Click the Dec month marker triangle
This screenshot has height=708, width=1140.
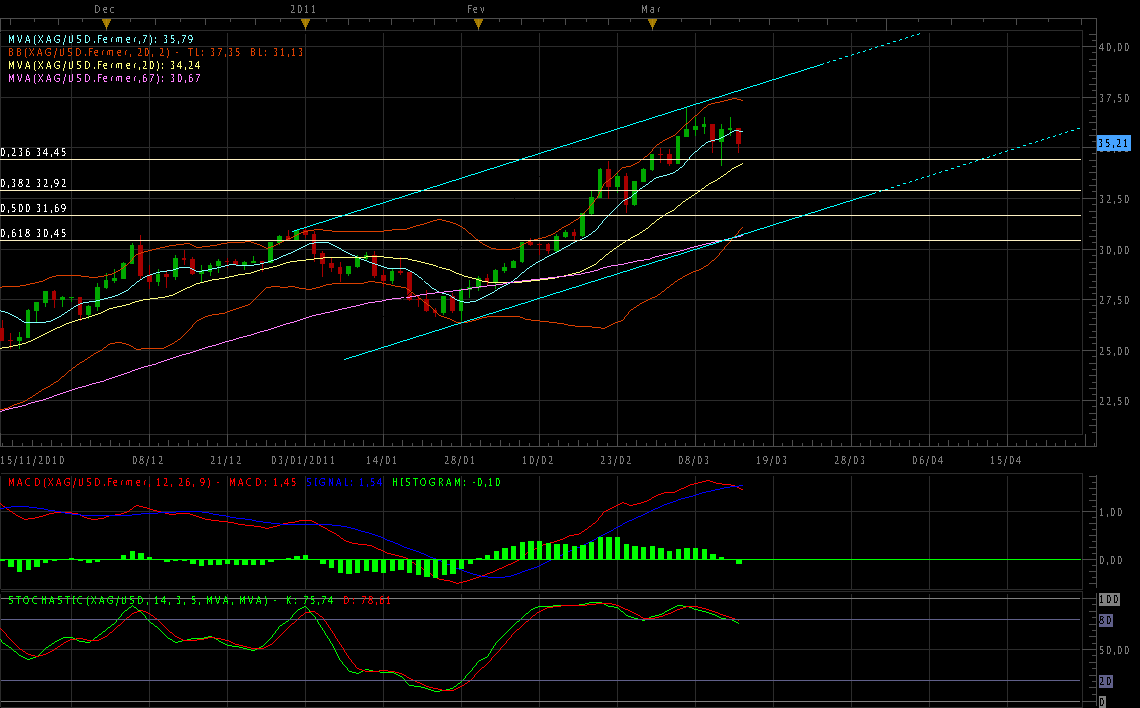pyautogui.click(x=107, y=23)
